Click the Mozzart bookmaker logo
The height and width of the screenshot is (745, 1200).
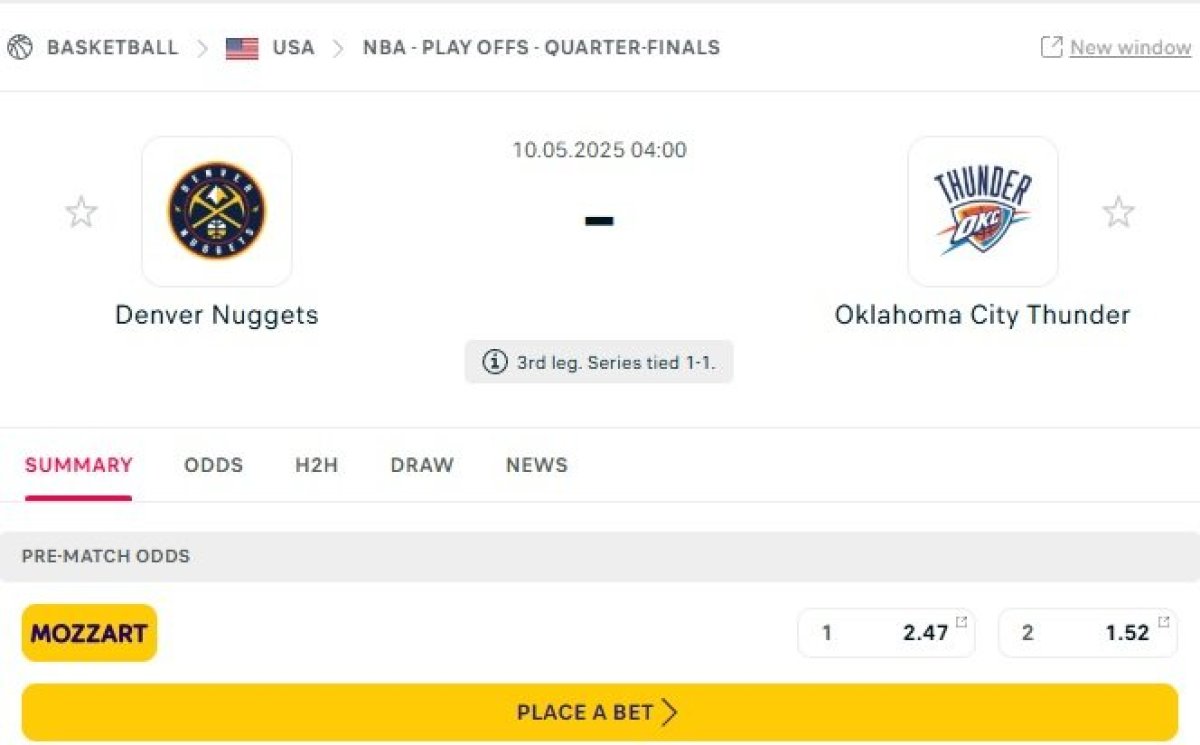click(89, 632)
